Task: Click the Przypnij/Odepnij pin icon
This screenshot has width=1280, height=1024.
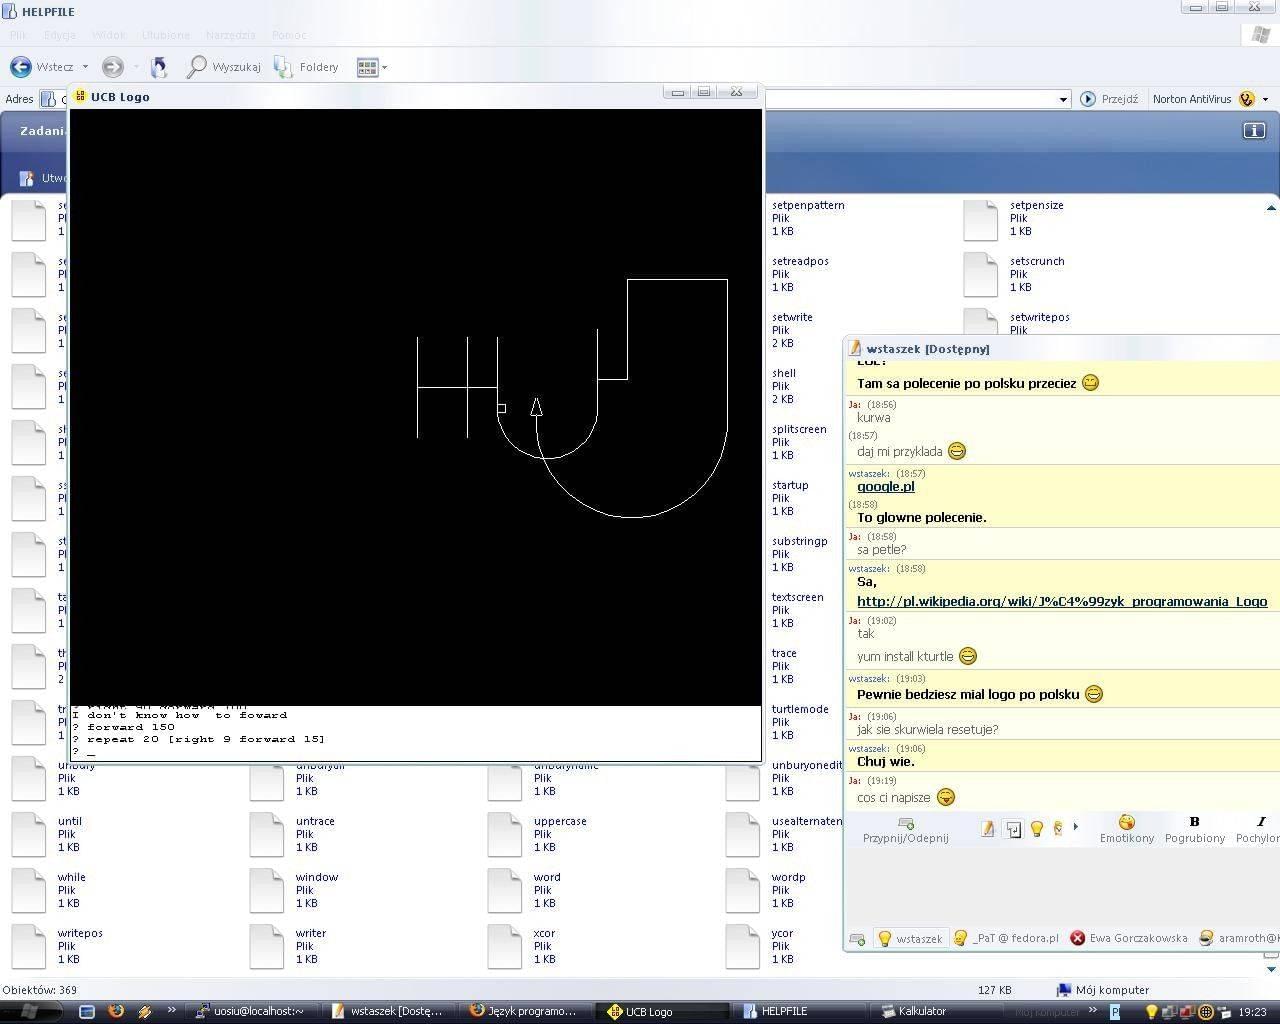Action: coord(905,823)
